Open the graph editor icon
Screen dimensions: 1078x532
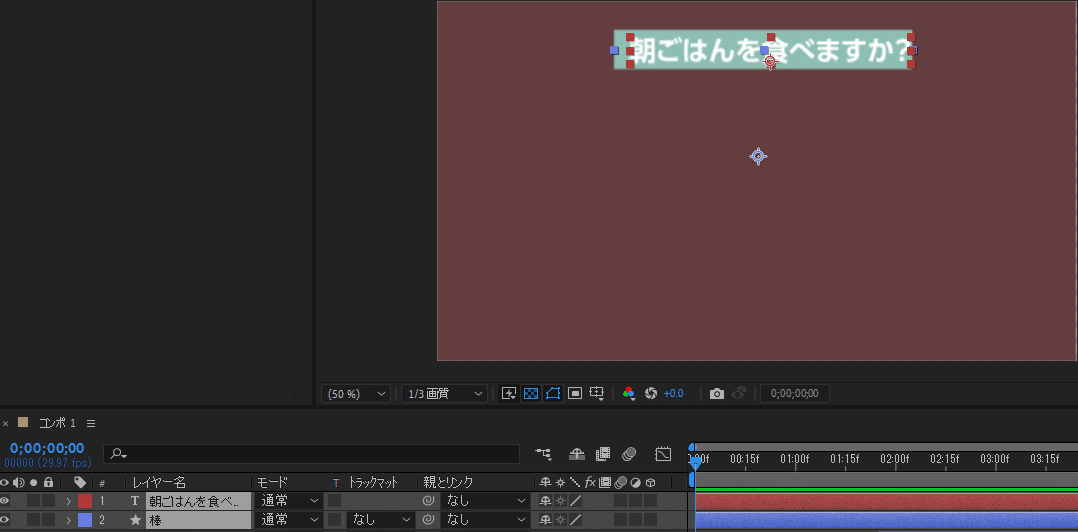click(x=663, y=454)
